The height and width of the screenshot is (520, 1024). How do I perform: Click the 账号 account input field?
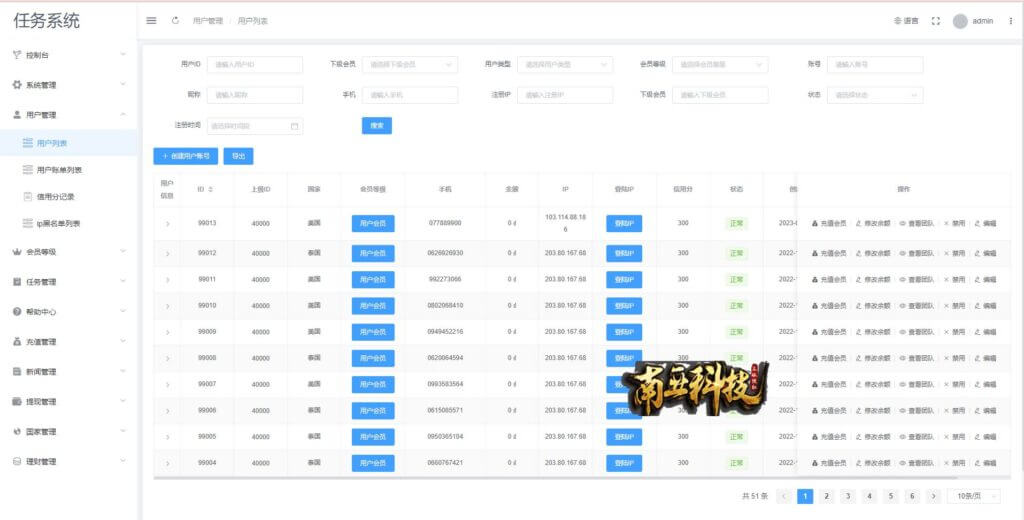click(x=875, y=65)
